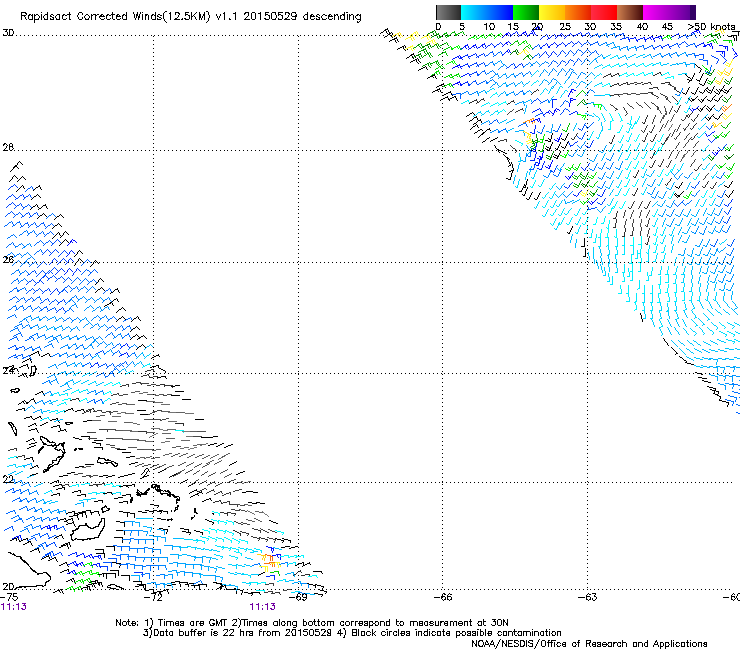
Task: Click the '>50 knots' legend label
Action: 711,26
